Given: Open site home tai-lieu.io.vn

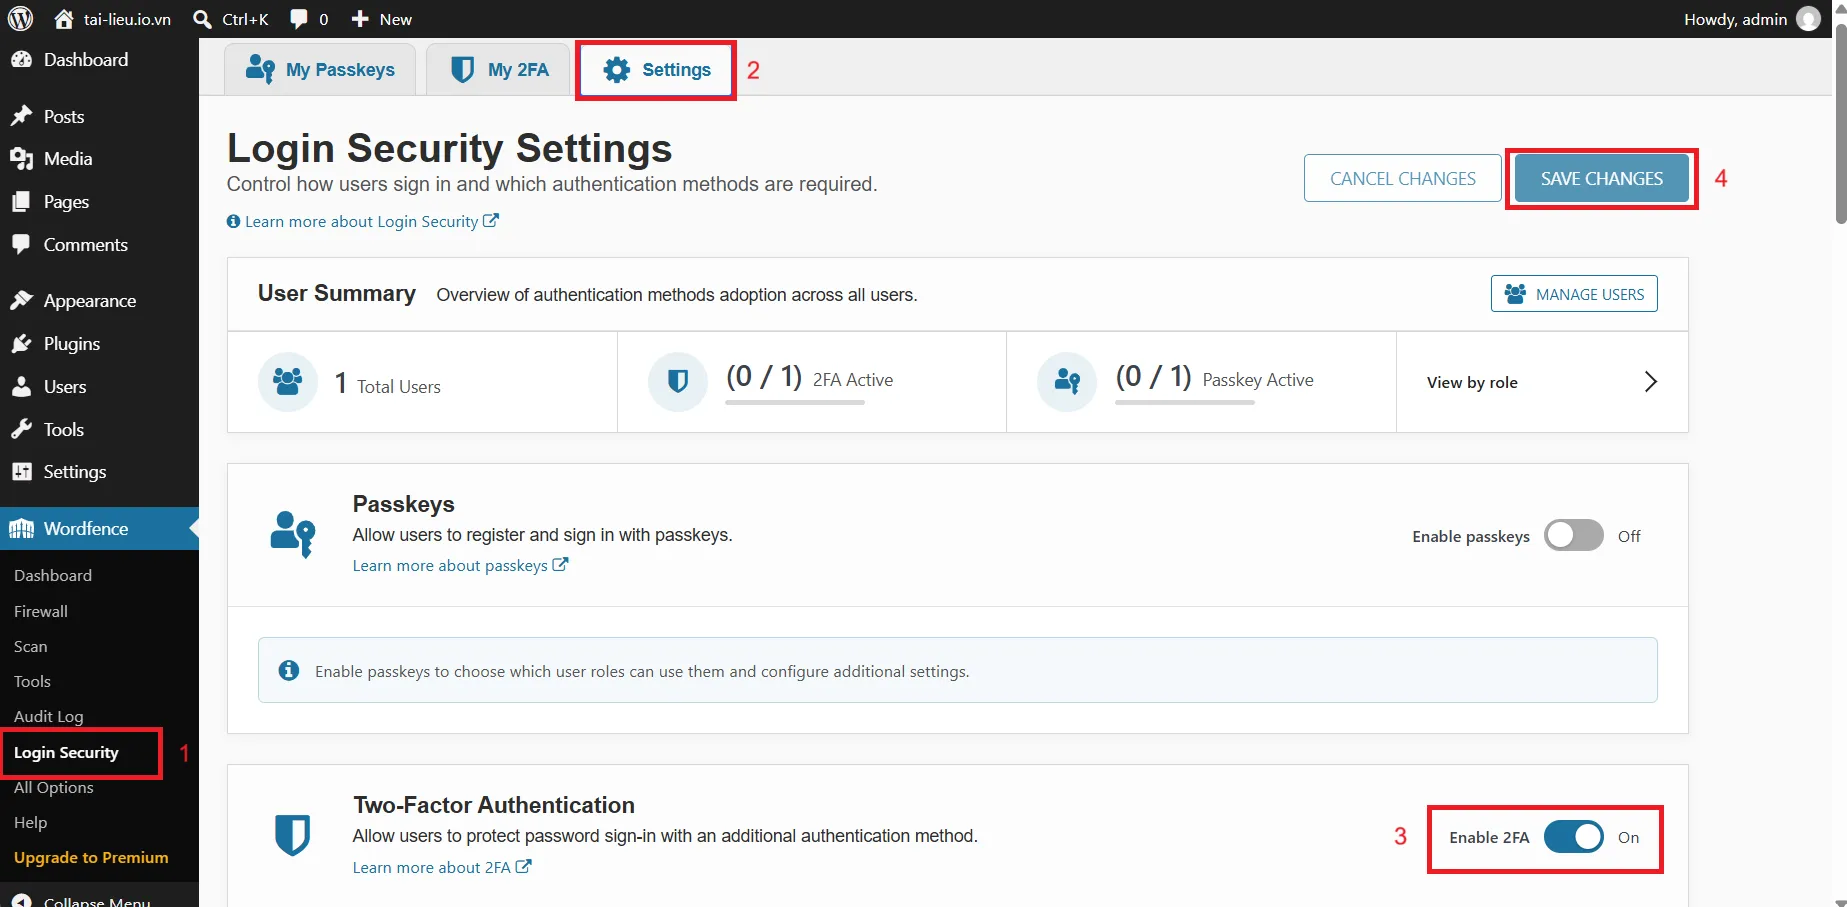Looking at the screenshot, I should (x=112, y=19).
